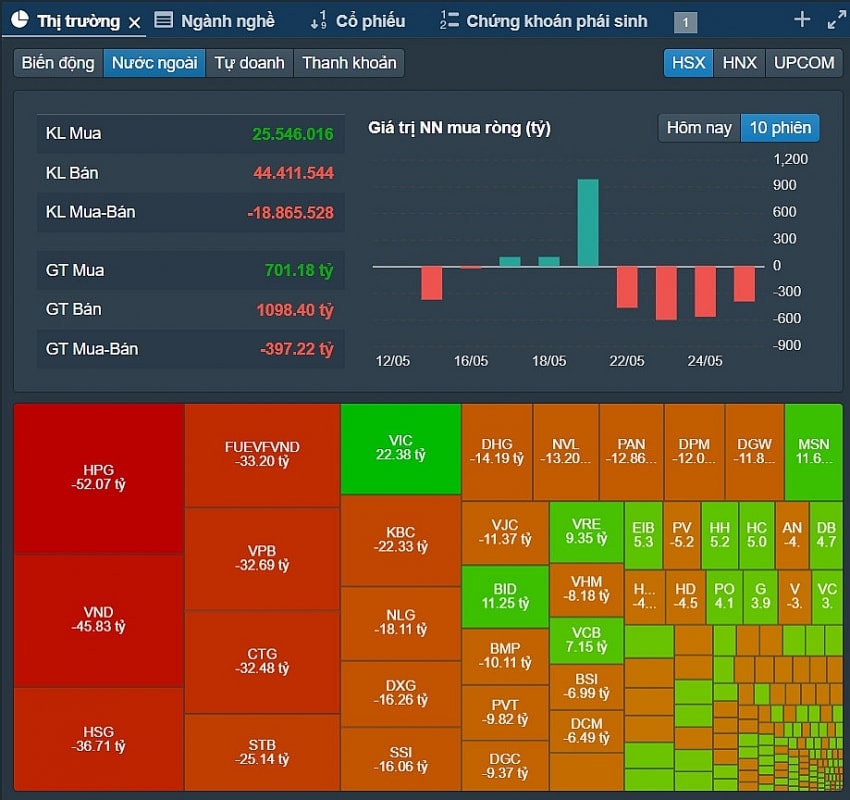Select the green VRE heatmap tile
The image size is (850, 800).
coord(587,532)
